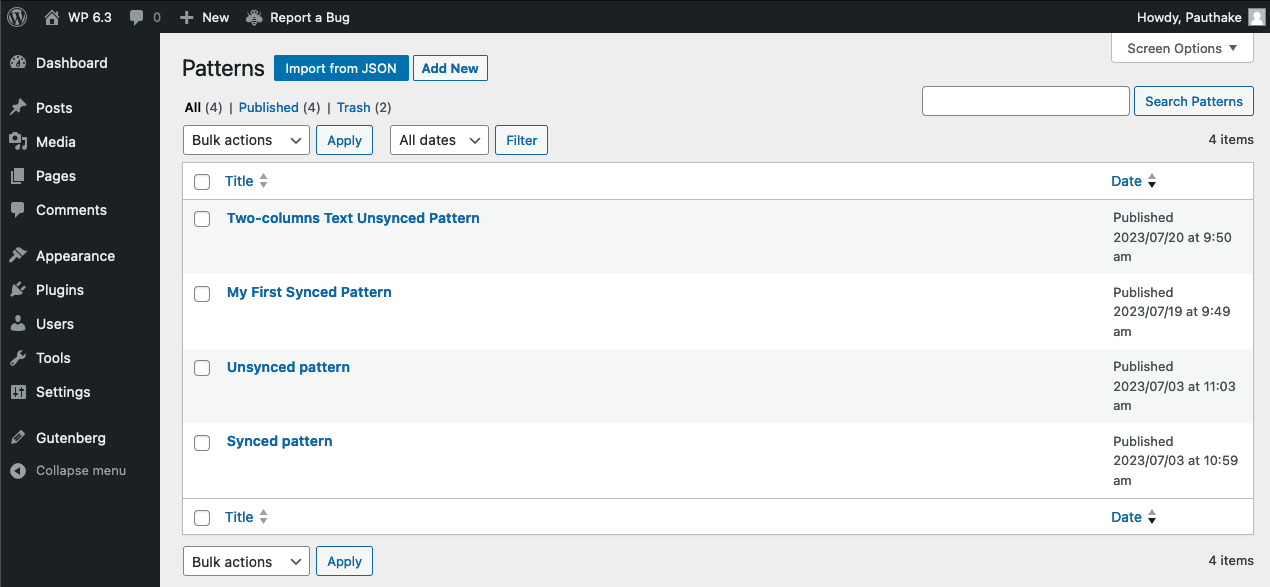Open Tools via the wrench icon
The image size is (1270, 587).
coord(21,357)
